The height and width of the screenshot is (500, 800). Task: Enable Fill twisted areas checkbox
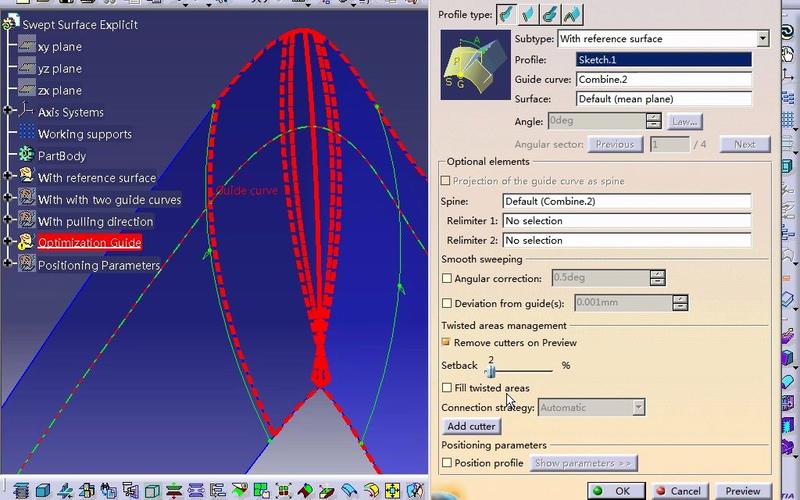point(447,388)
